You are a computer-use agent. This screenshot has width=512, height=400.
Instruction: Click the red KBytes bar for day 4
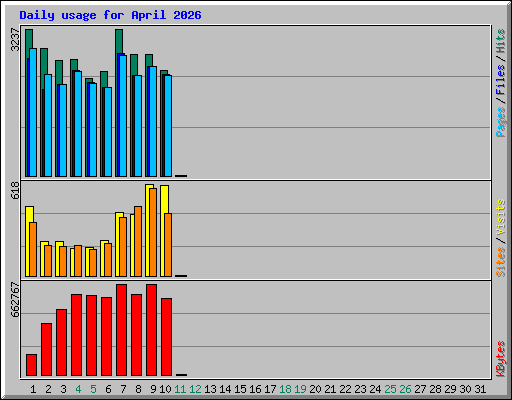76,335
